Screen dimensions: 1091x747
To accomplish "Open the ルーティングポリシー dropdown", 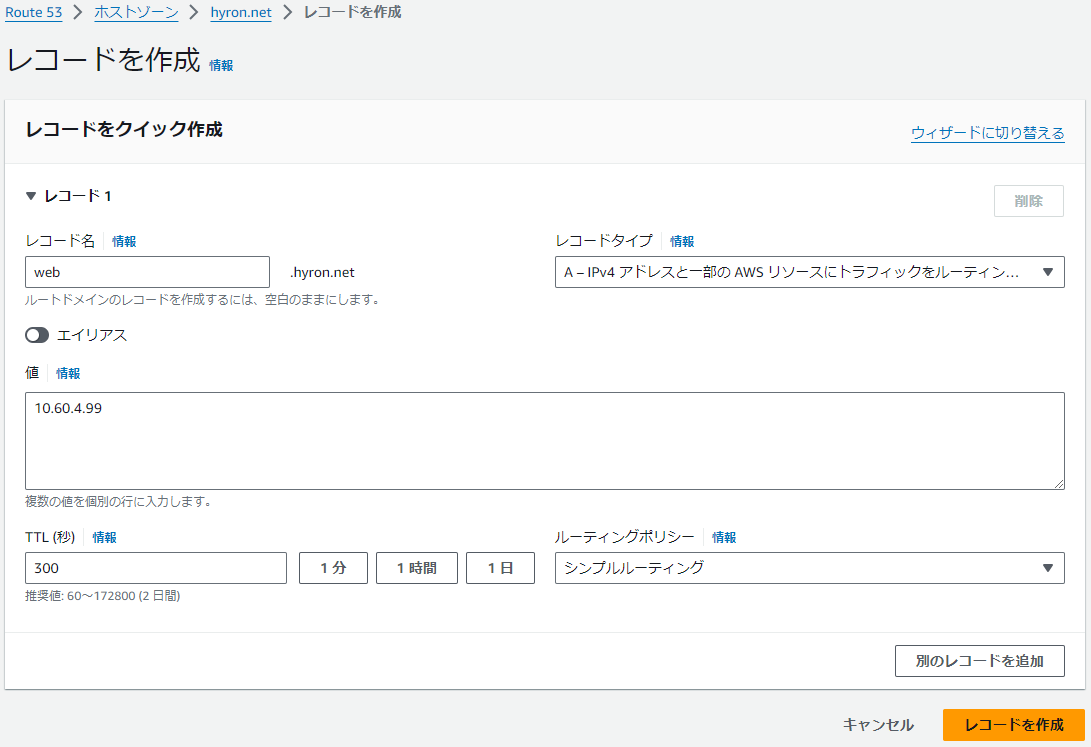I will click(x=809, y=568).
